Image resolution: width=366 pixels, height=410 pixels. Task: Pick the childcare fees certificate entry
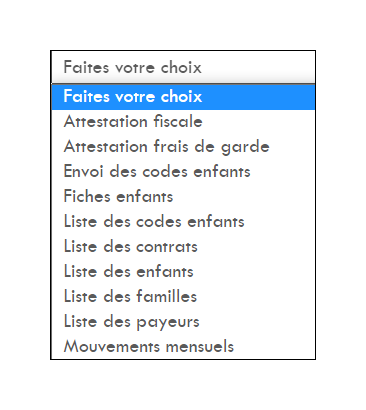183,147
